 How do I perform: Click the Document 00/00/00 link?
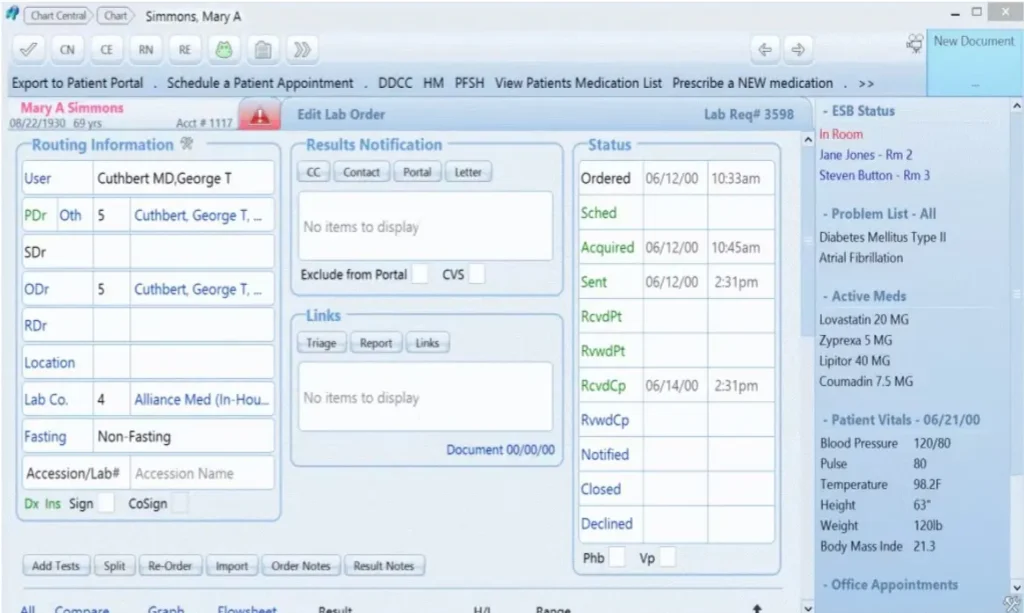500,450
